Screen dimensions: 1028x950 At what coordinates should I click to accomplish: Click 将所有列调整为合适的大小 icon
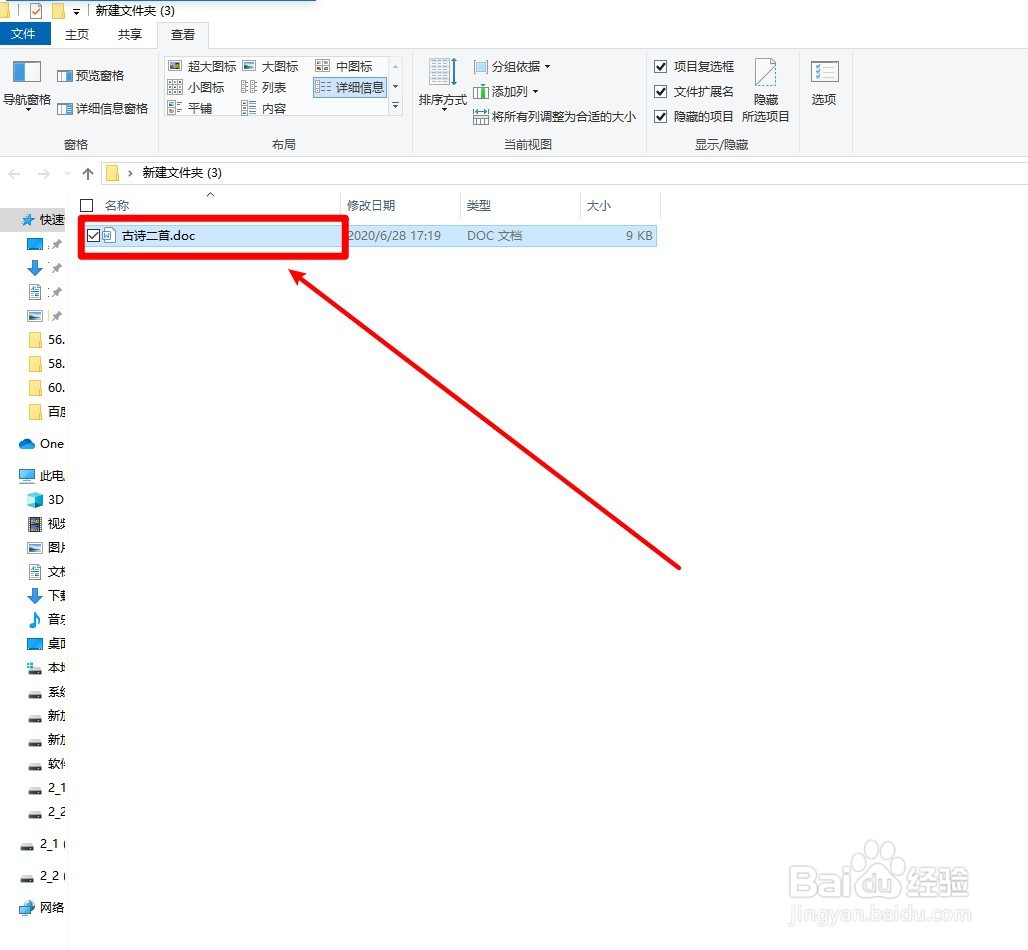pos(481,116)
